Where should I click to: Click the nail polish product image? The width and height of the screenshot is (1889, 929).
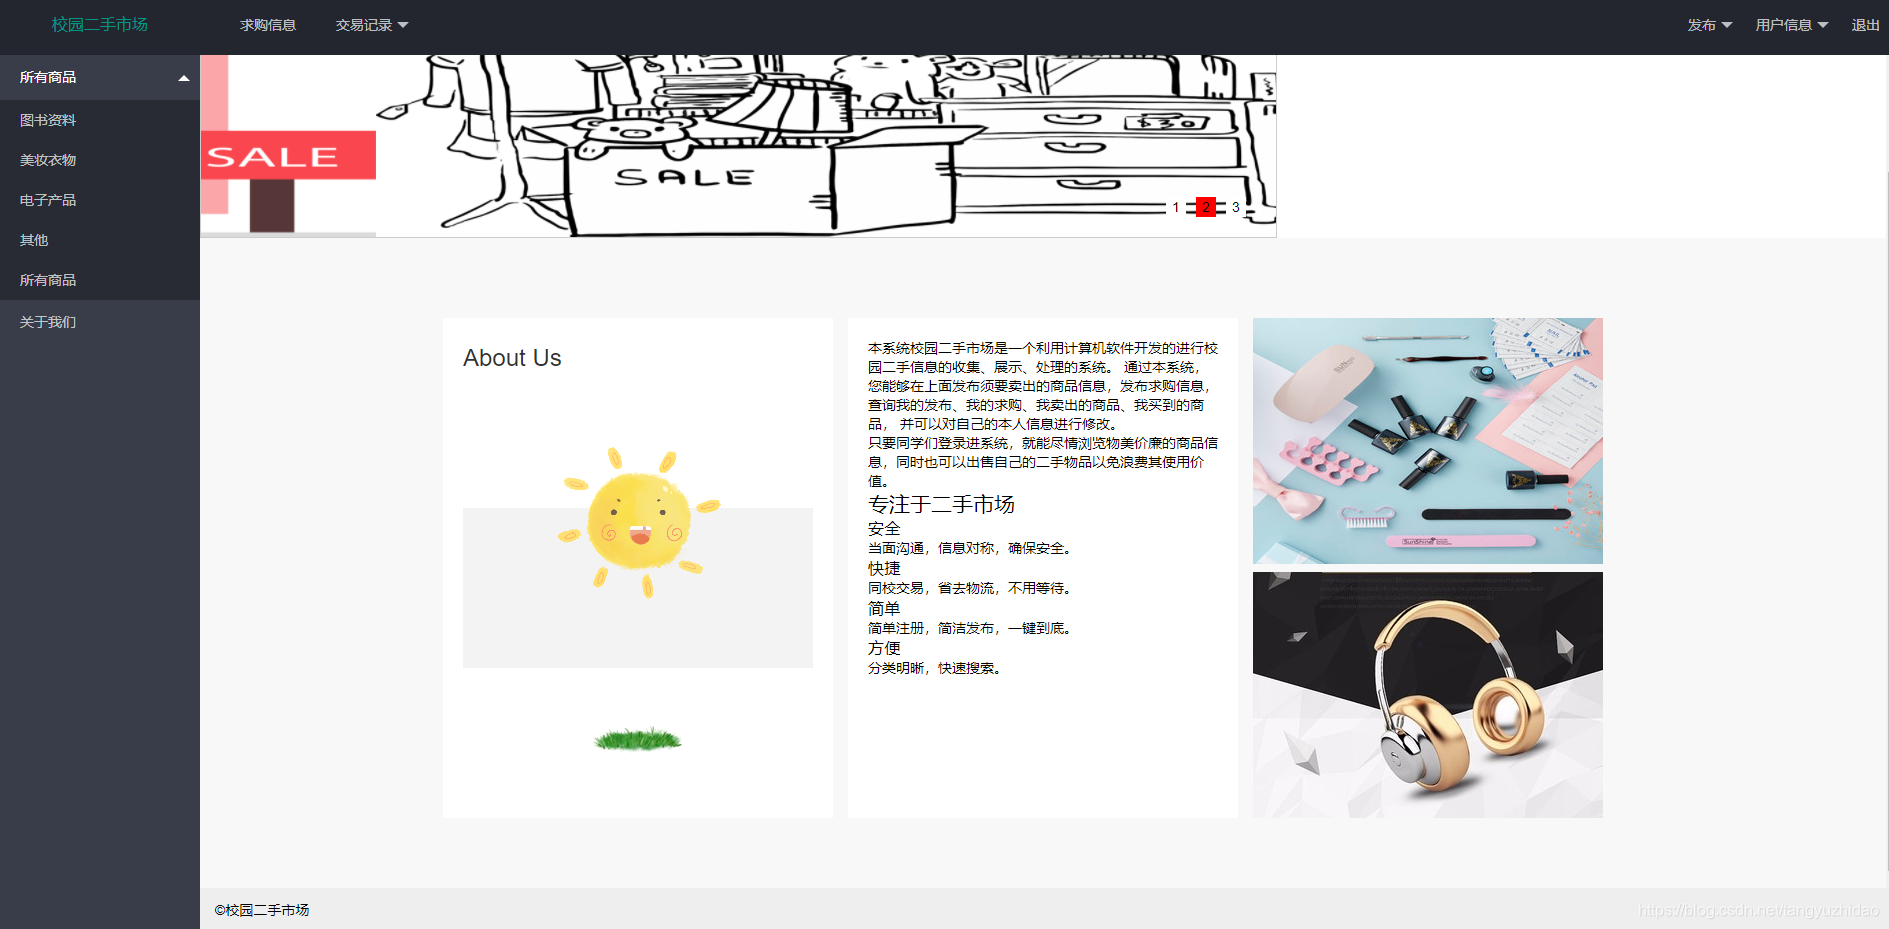tap(1427, 440)
